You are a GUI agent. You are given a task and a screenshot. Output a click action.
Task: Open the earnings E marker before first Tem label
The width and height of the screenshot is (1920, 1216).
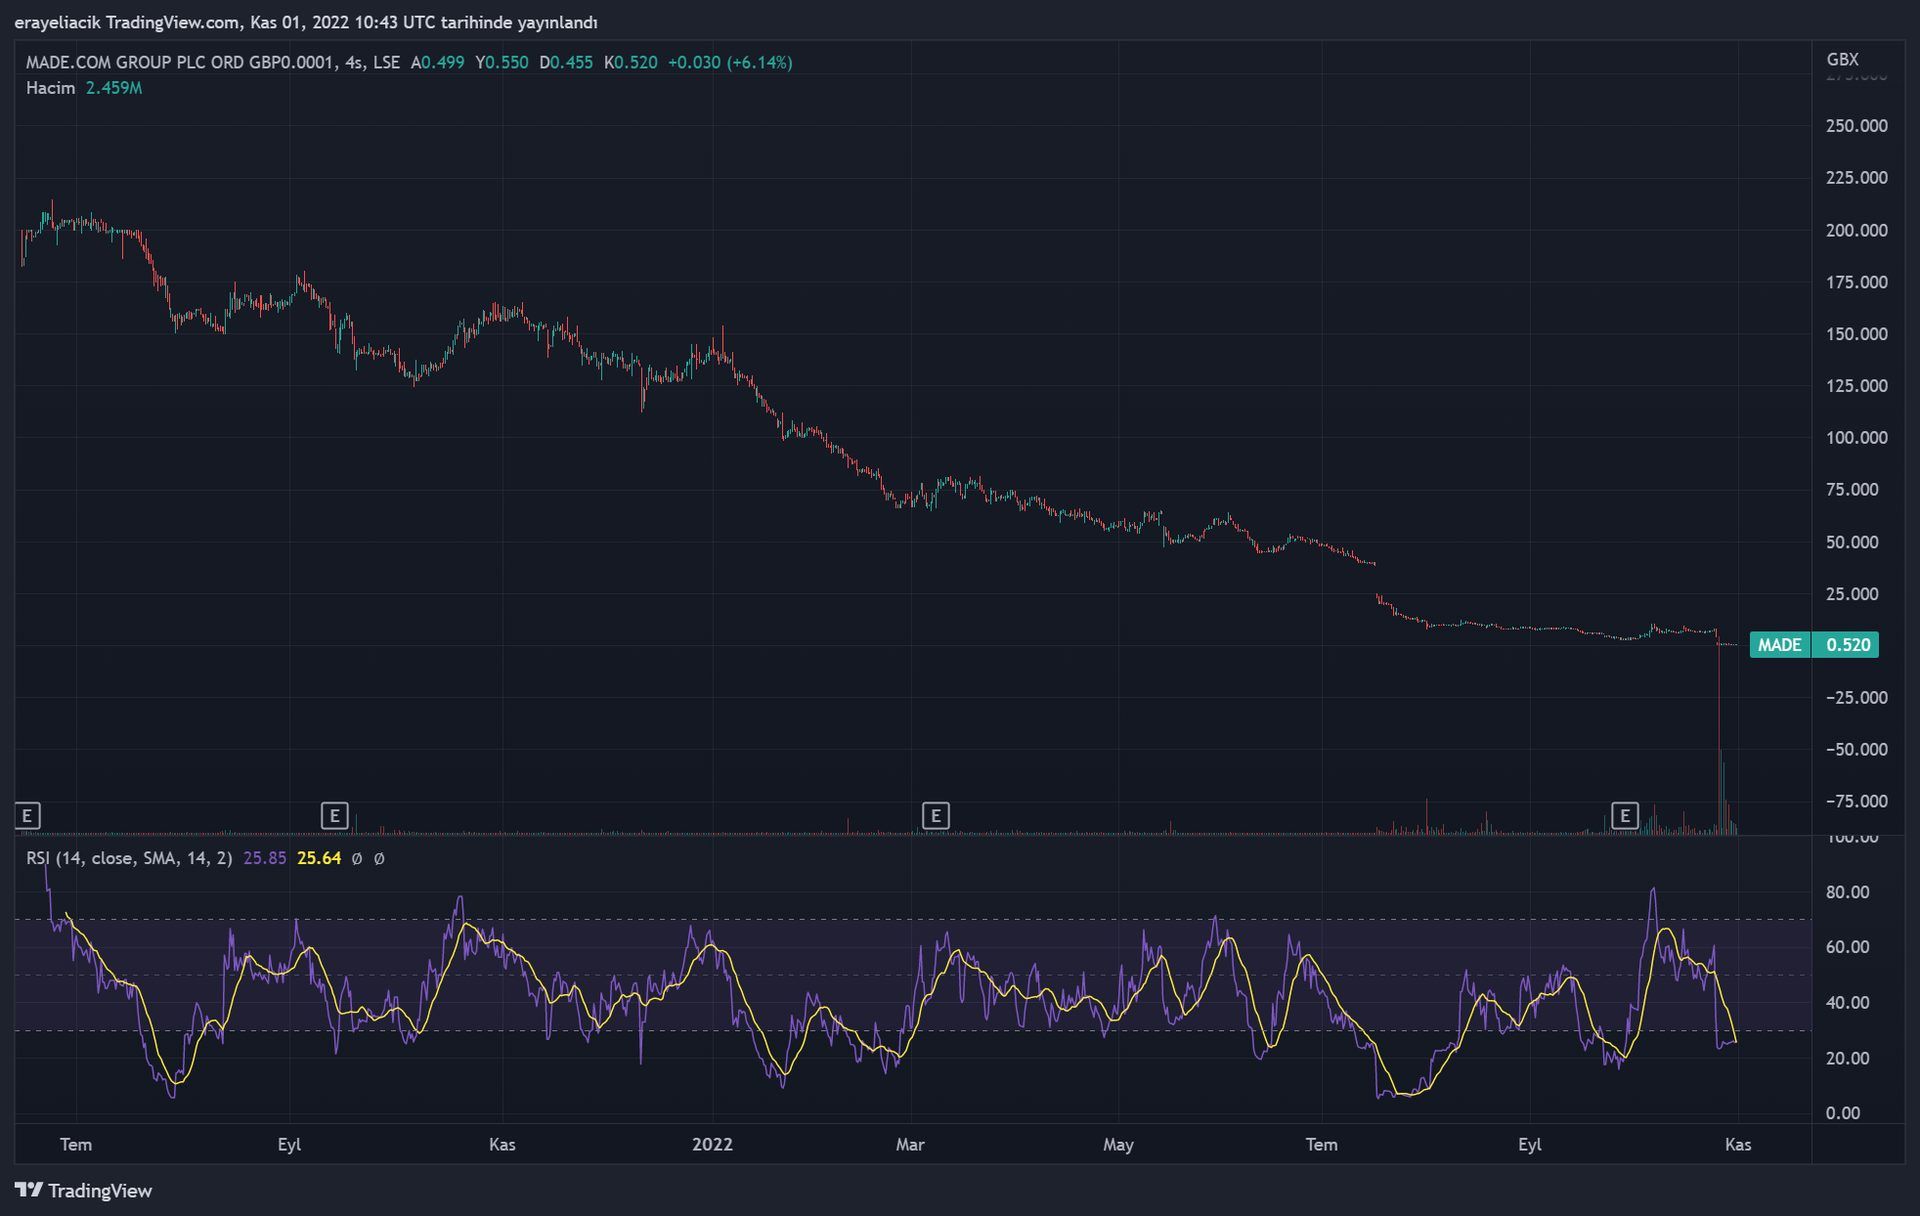[x=27, y=816]
